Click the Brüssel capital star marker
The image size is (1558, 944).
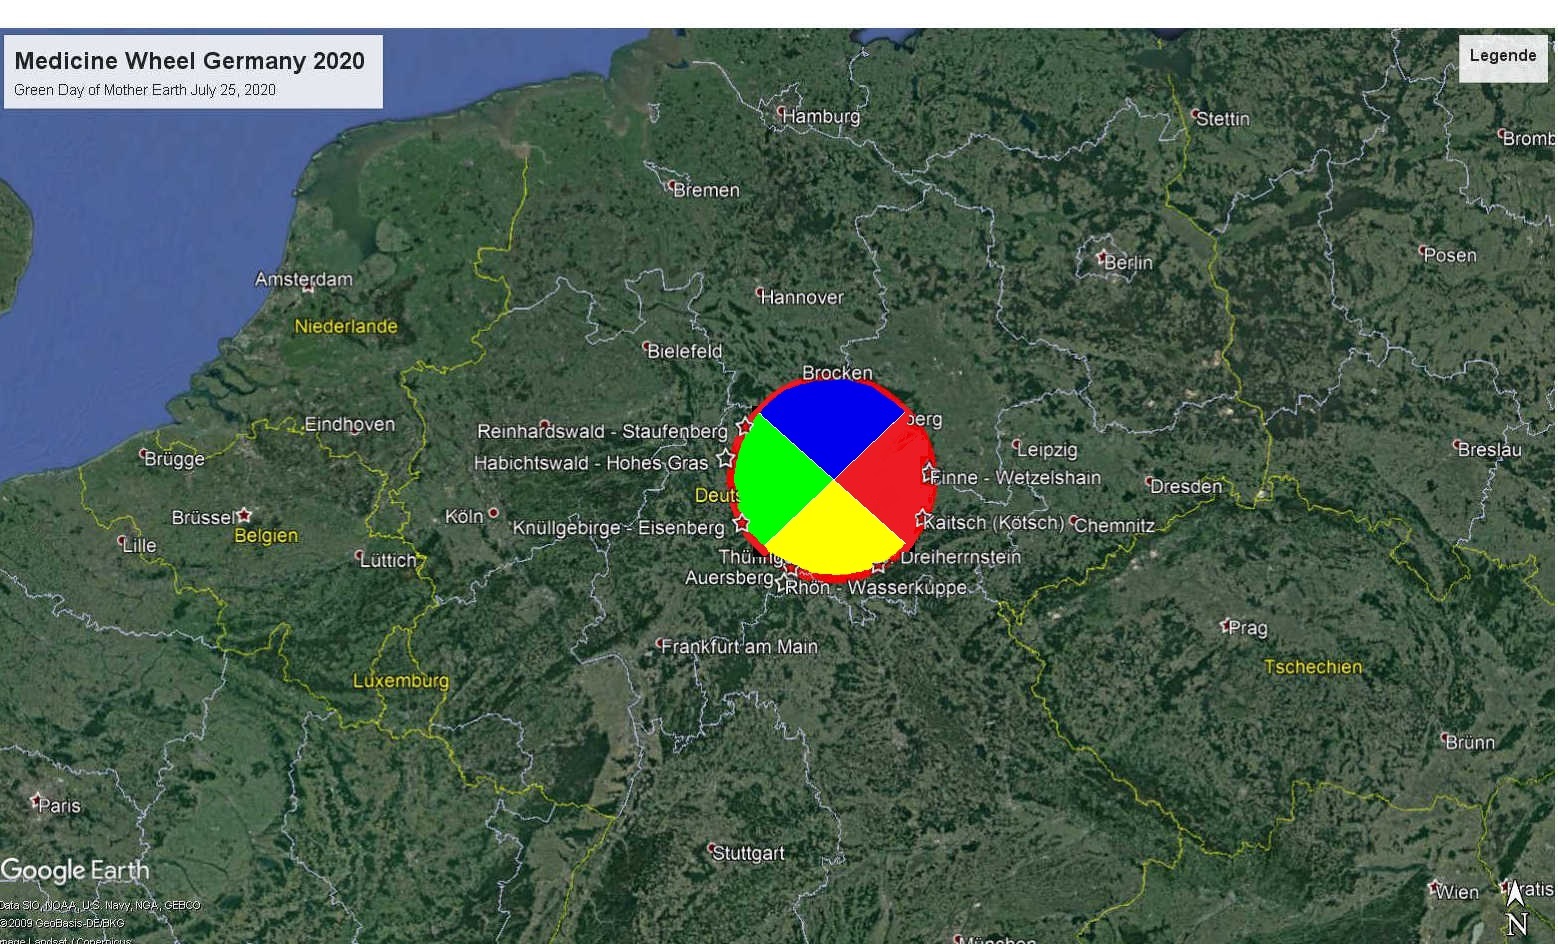point(244,515)
